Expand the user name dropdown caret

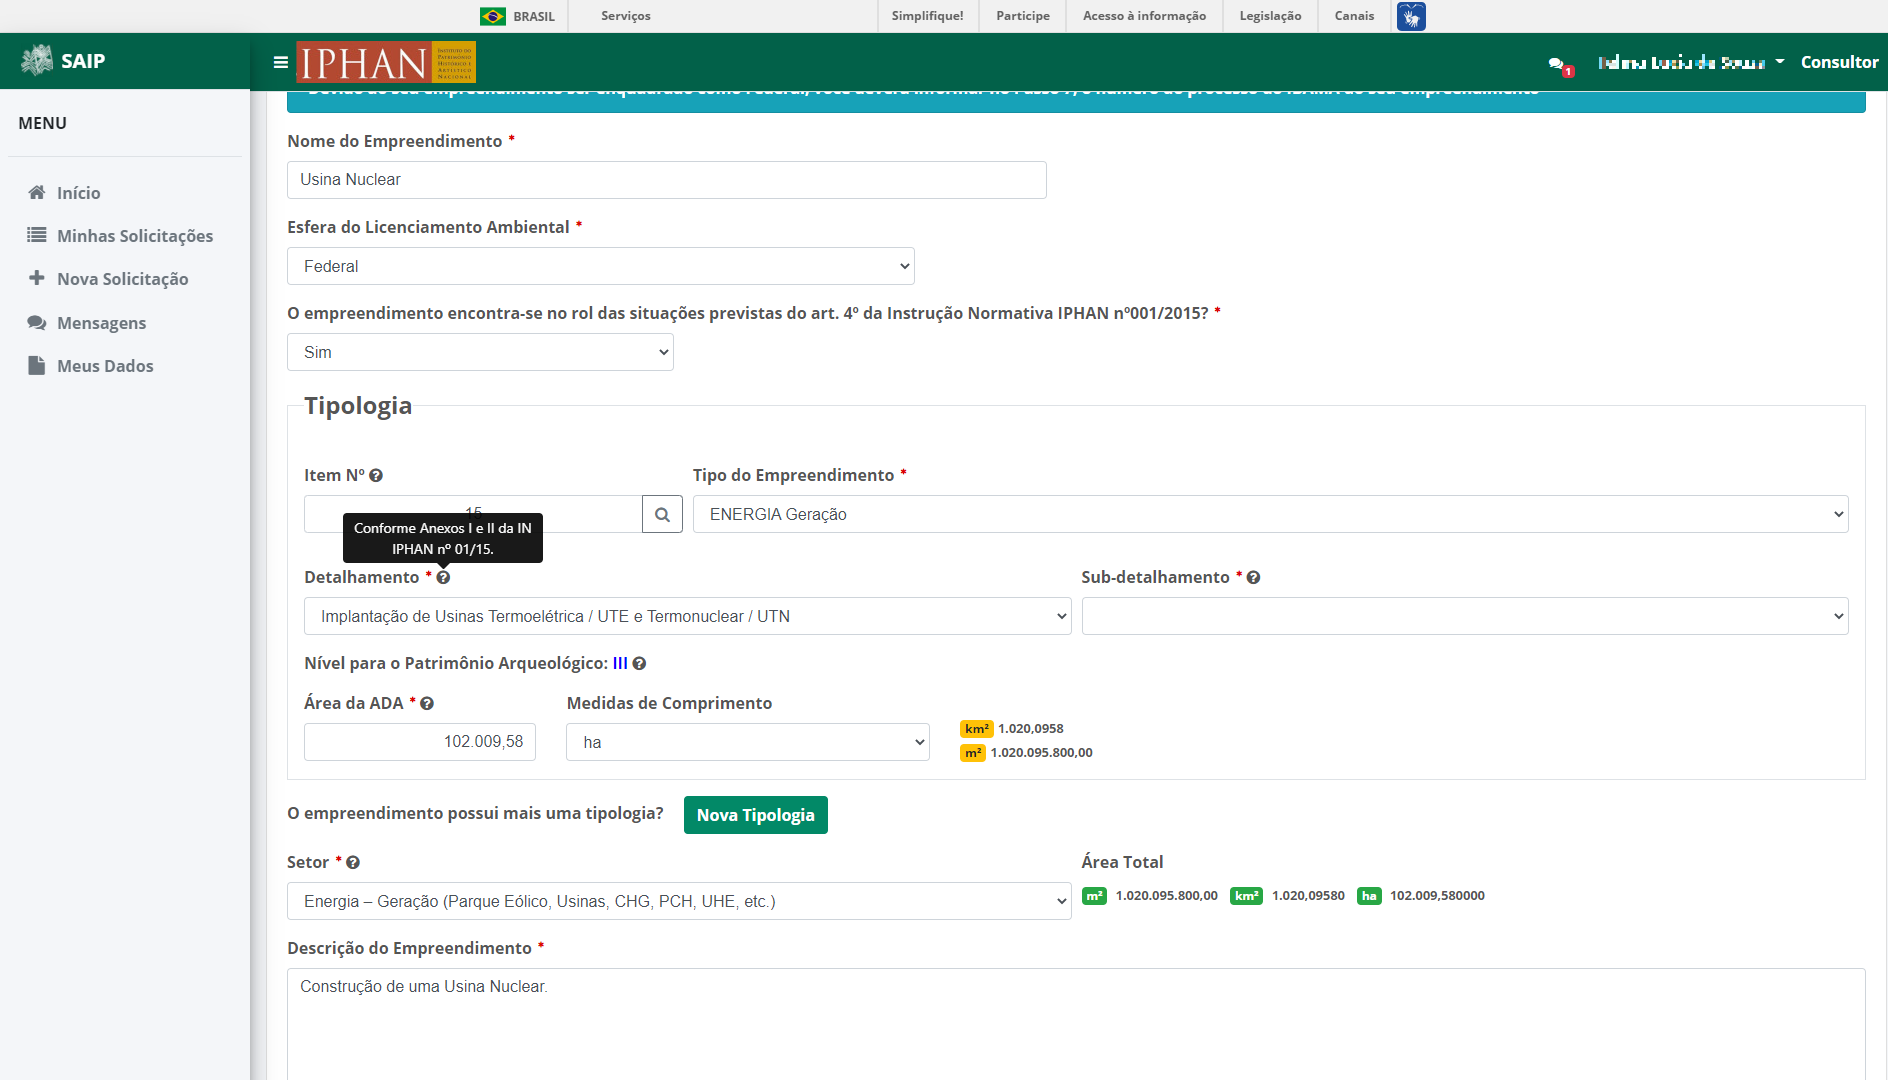pyautogui.click(x=1780, y=62)
